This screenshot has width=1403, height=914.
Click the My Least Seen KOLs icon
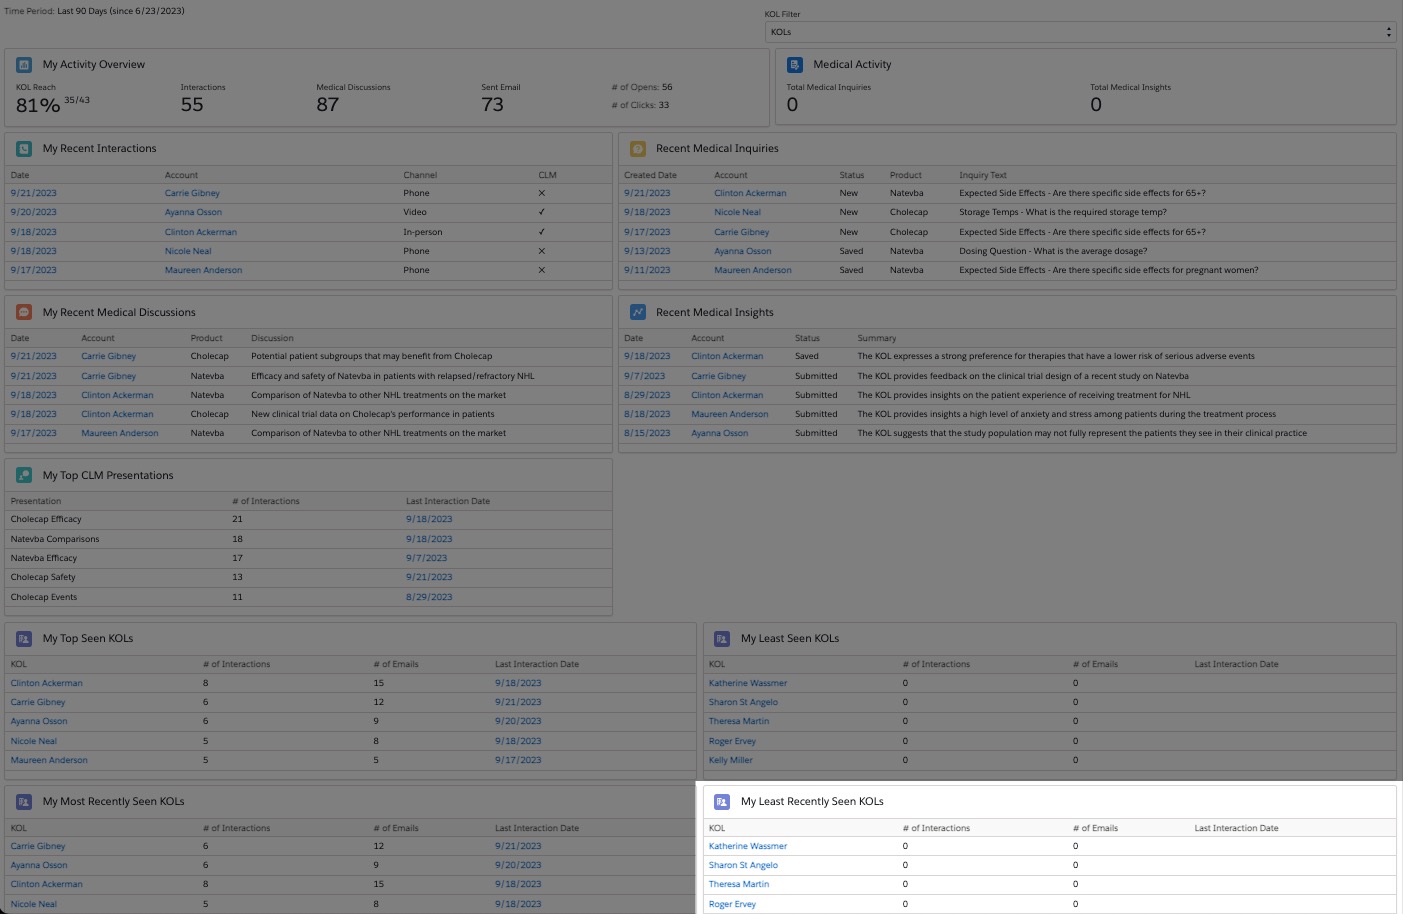tap(722, 638)
